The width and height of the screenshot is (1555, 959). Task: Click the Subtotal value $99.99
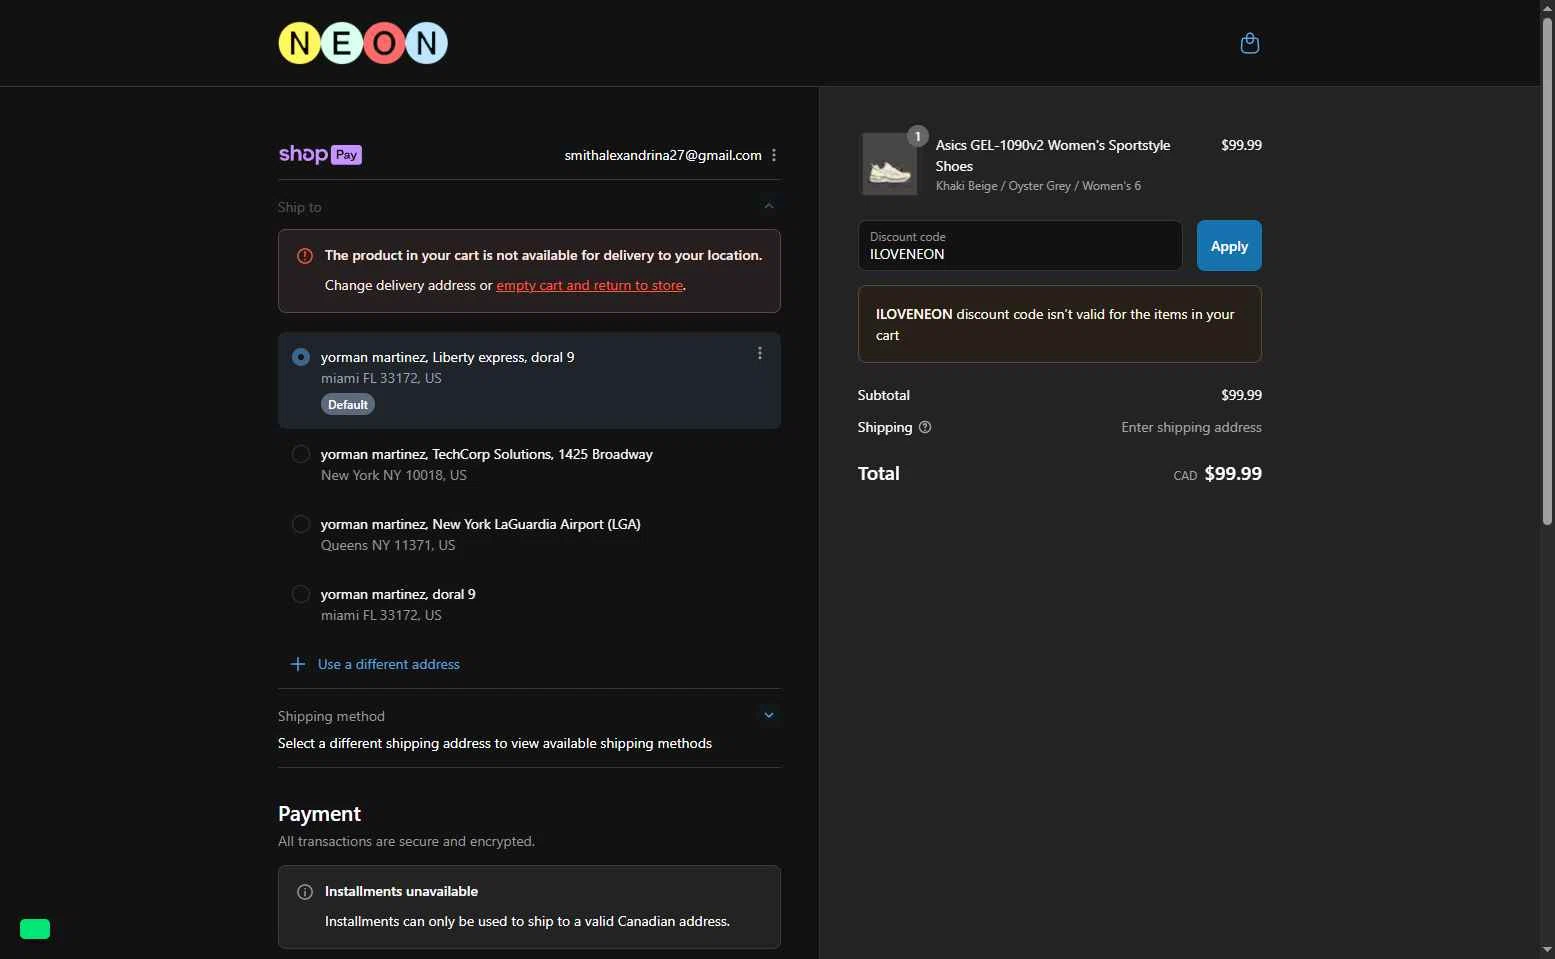(1241, 395)
